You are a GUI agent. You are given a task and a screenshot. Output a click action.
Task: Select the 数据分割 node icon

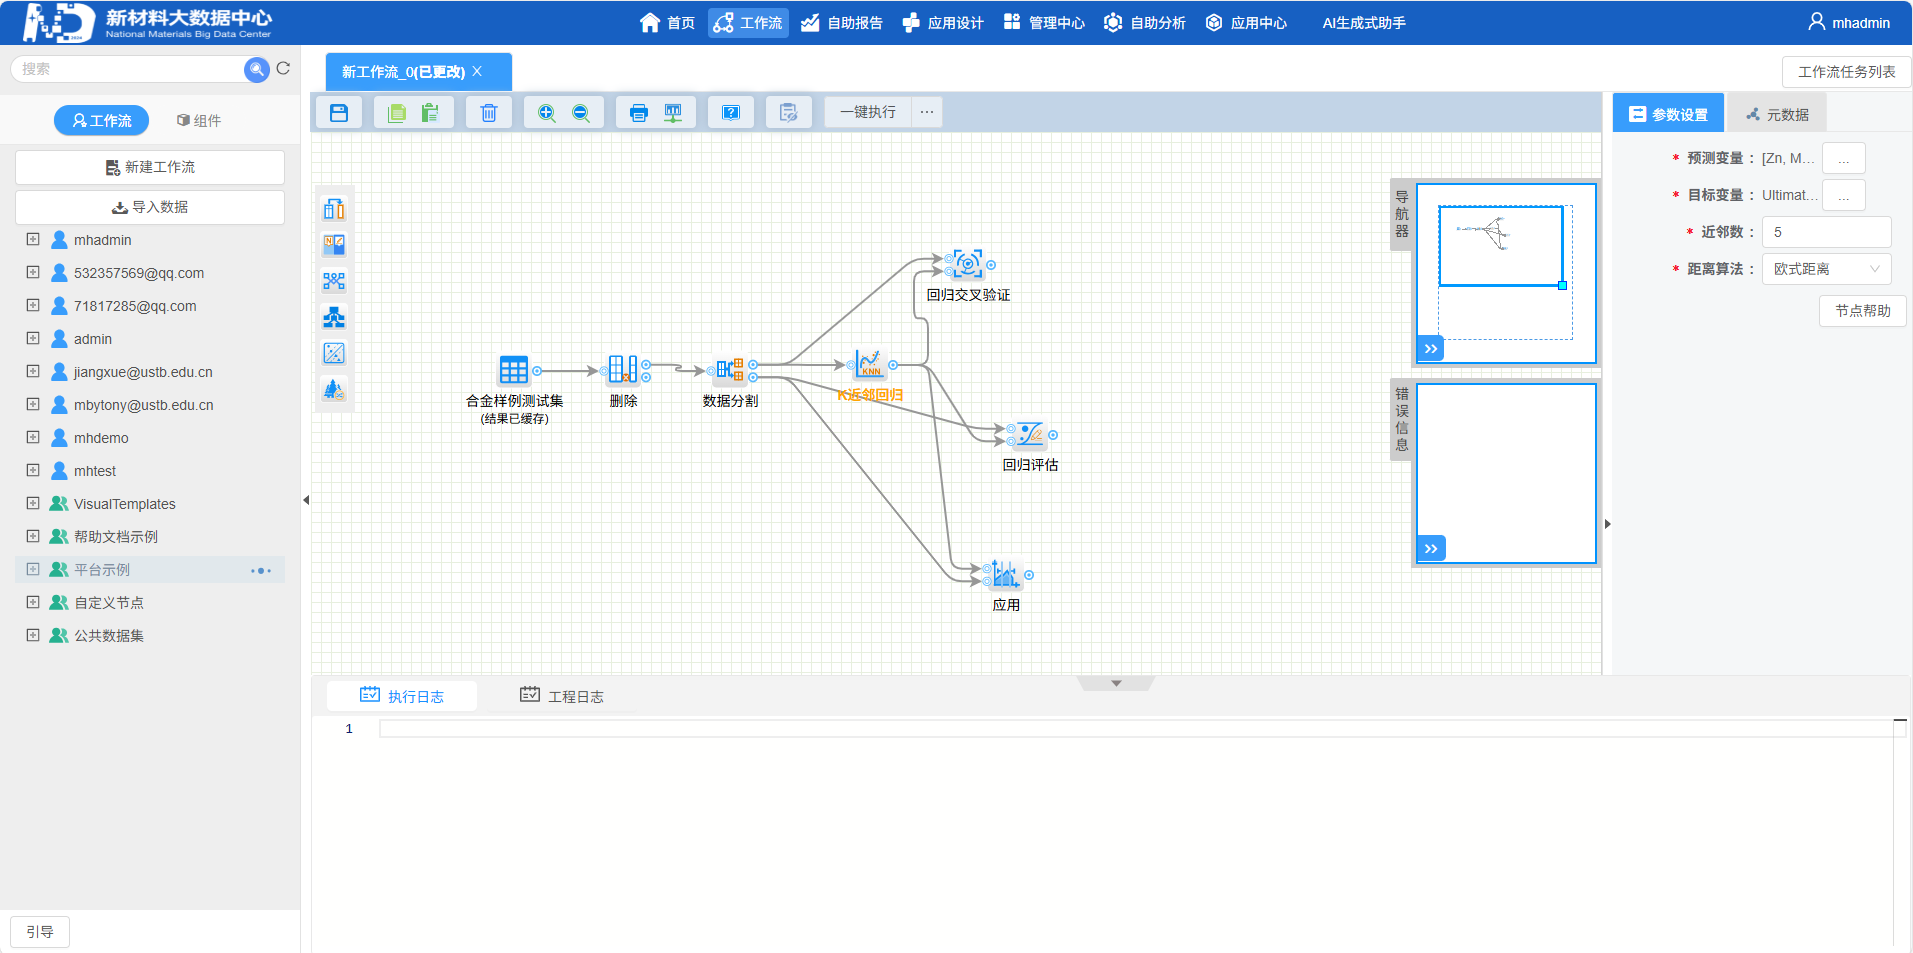(x=730, y=370)
